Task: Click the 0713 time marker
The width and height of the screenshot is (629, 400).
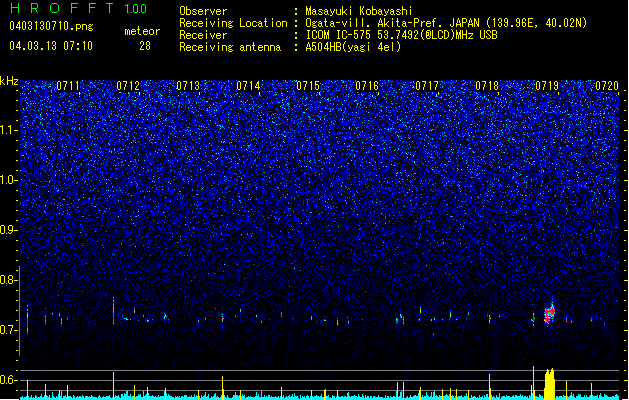Action: click(x=188, y=86)
